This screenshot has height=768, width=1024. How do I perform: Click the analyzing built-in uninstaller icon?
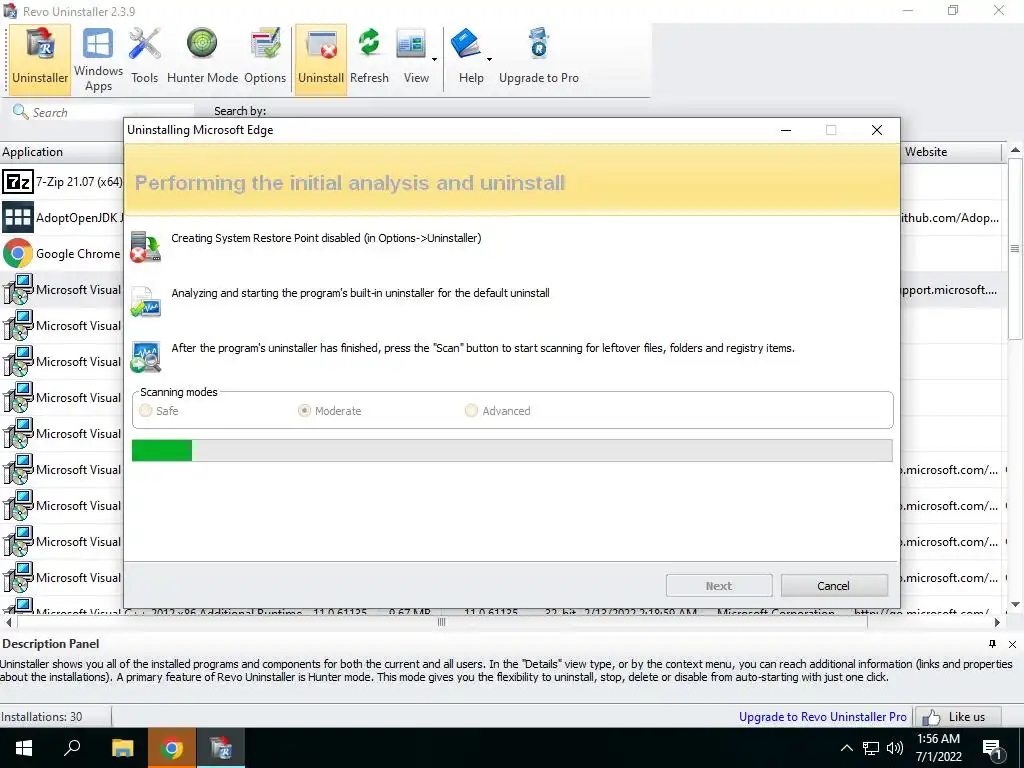coord(145,301)
